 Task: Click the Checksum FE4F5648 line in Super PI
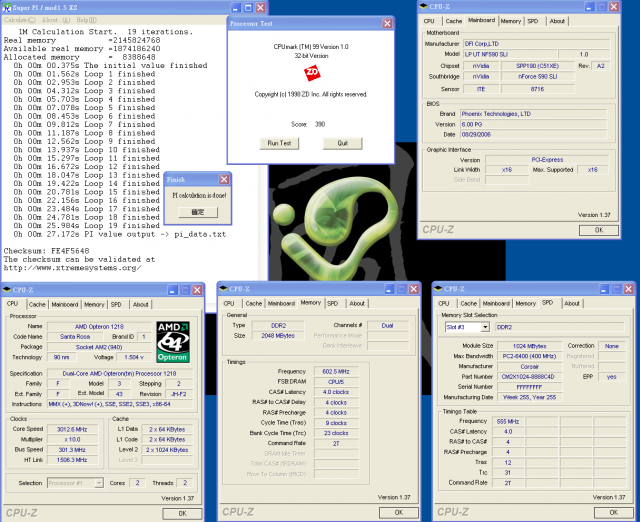click(x=46, y=251)
